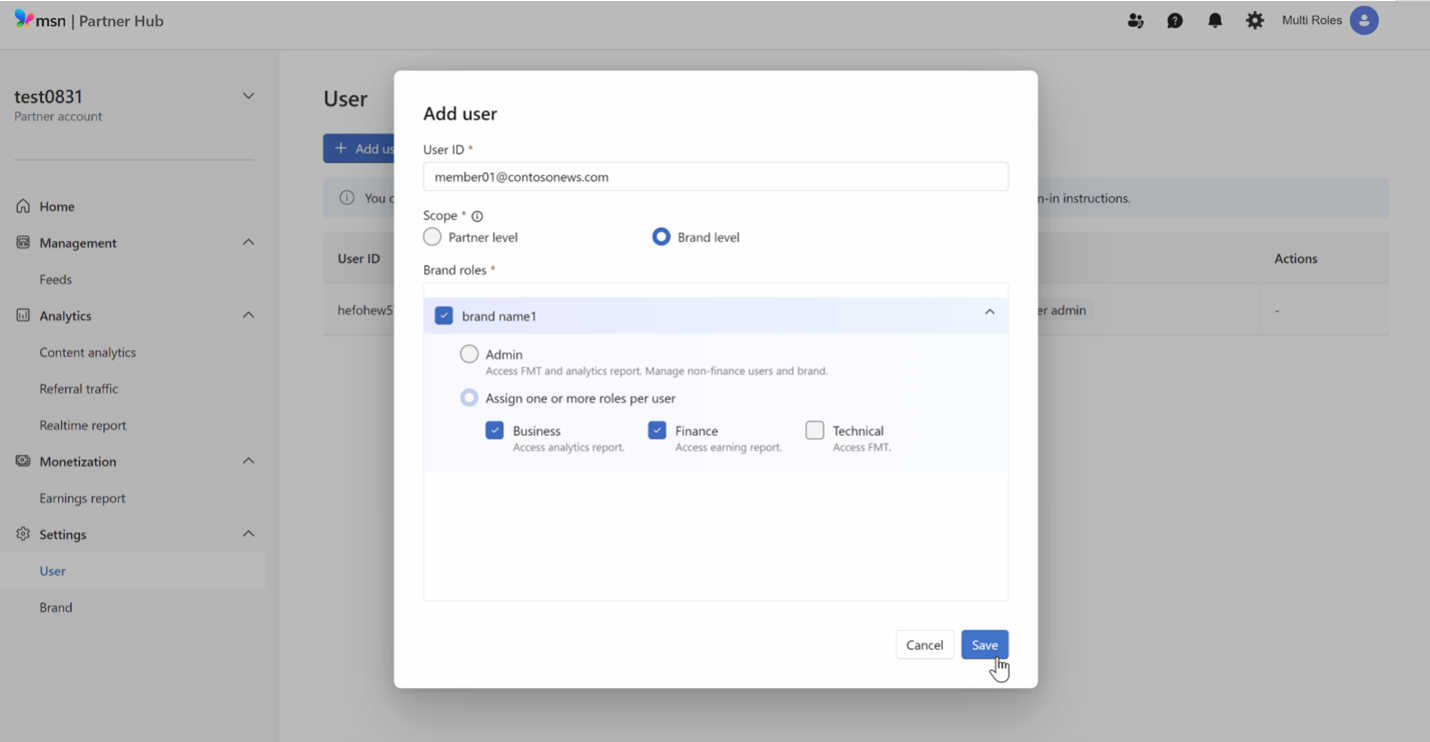This screenshot has width=1430, height=742.
Task: Go to Earnings report in the sidebar
Action: (81, 497)
